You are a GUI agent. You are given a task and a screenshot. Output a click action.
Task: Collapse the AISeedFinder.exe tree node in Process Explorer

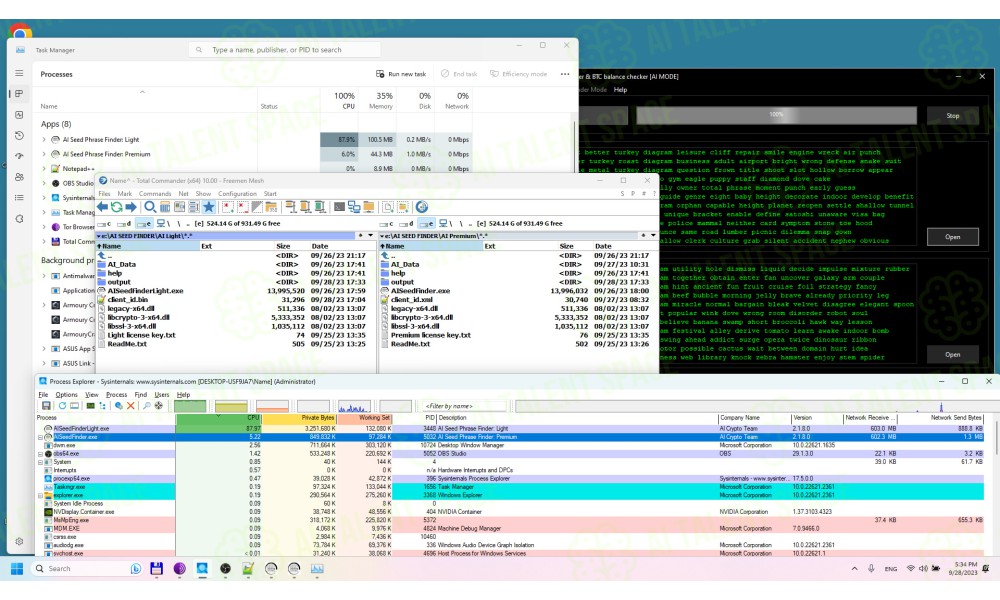click(x=40, y=437)
